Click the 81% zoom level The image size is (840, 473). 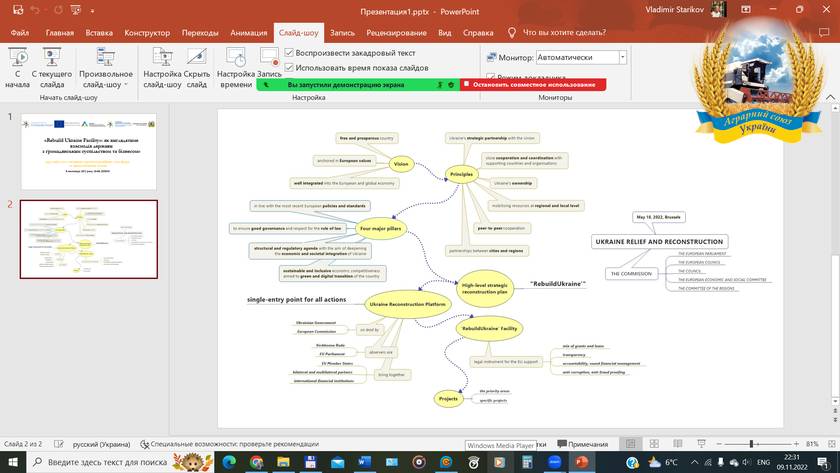click(812, 444)
